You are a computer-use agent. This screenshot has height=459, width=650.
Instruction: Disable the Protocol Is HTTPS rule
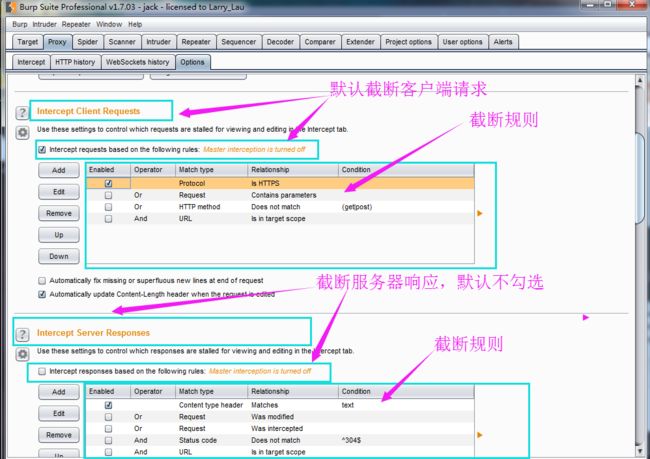tap(108, 183)
